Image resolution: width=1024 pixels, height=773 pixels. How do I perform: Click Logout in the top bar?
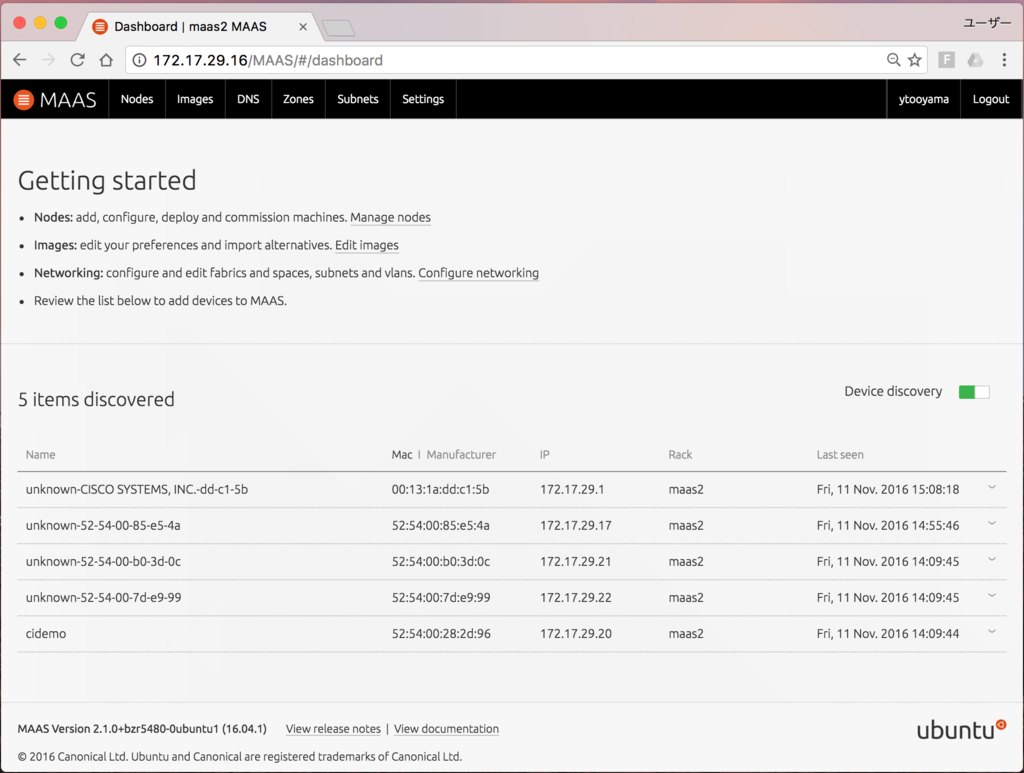991,99
